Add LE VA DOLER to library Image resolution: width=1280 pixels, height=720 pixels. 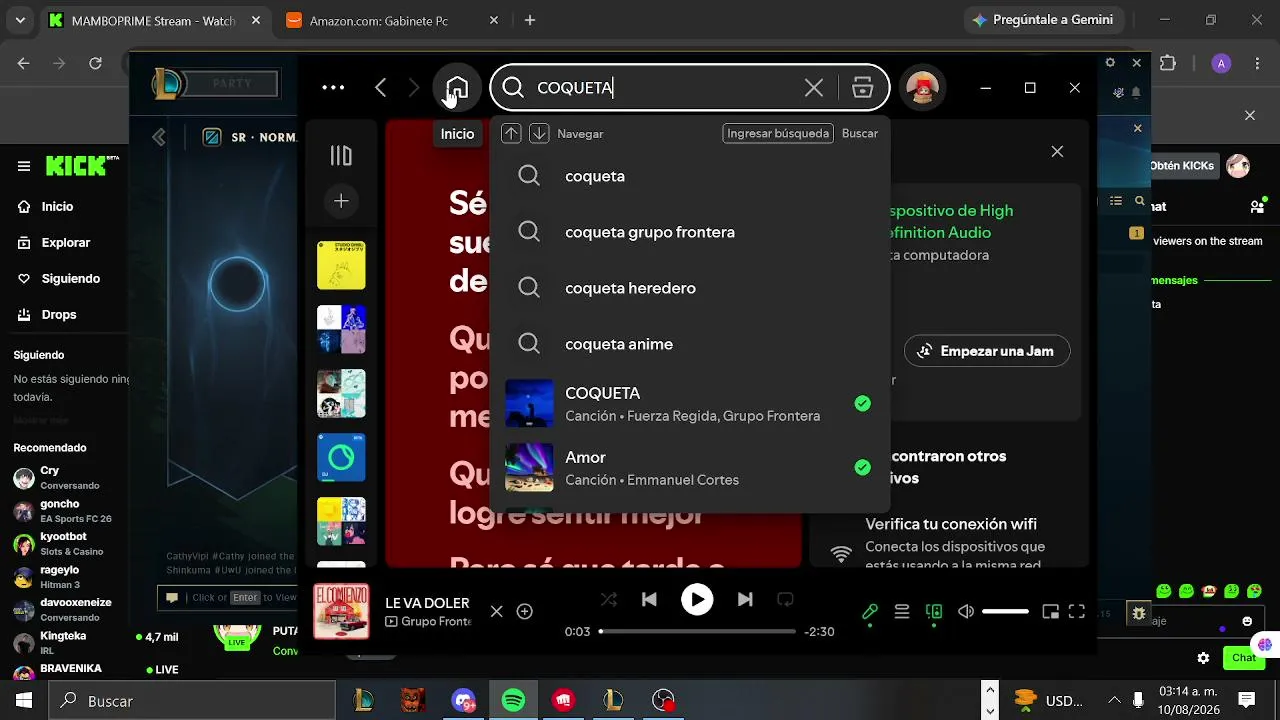tap(524, 611)
